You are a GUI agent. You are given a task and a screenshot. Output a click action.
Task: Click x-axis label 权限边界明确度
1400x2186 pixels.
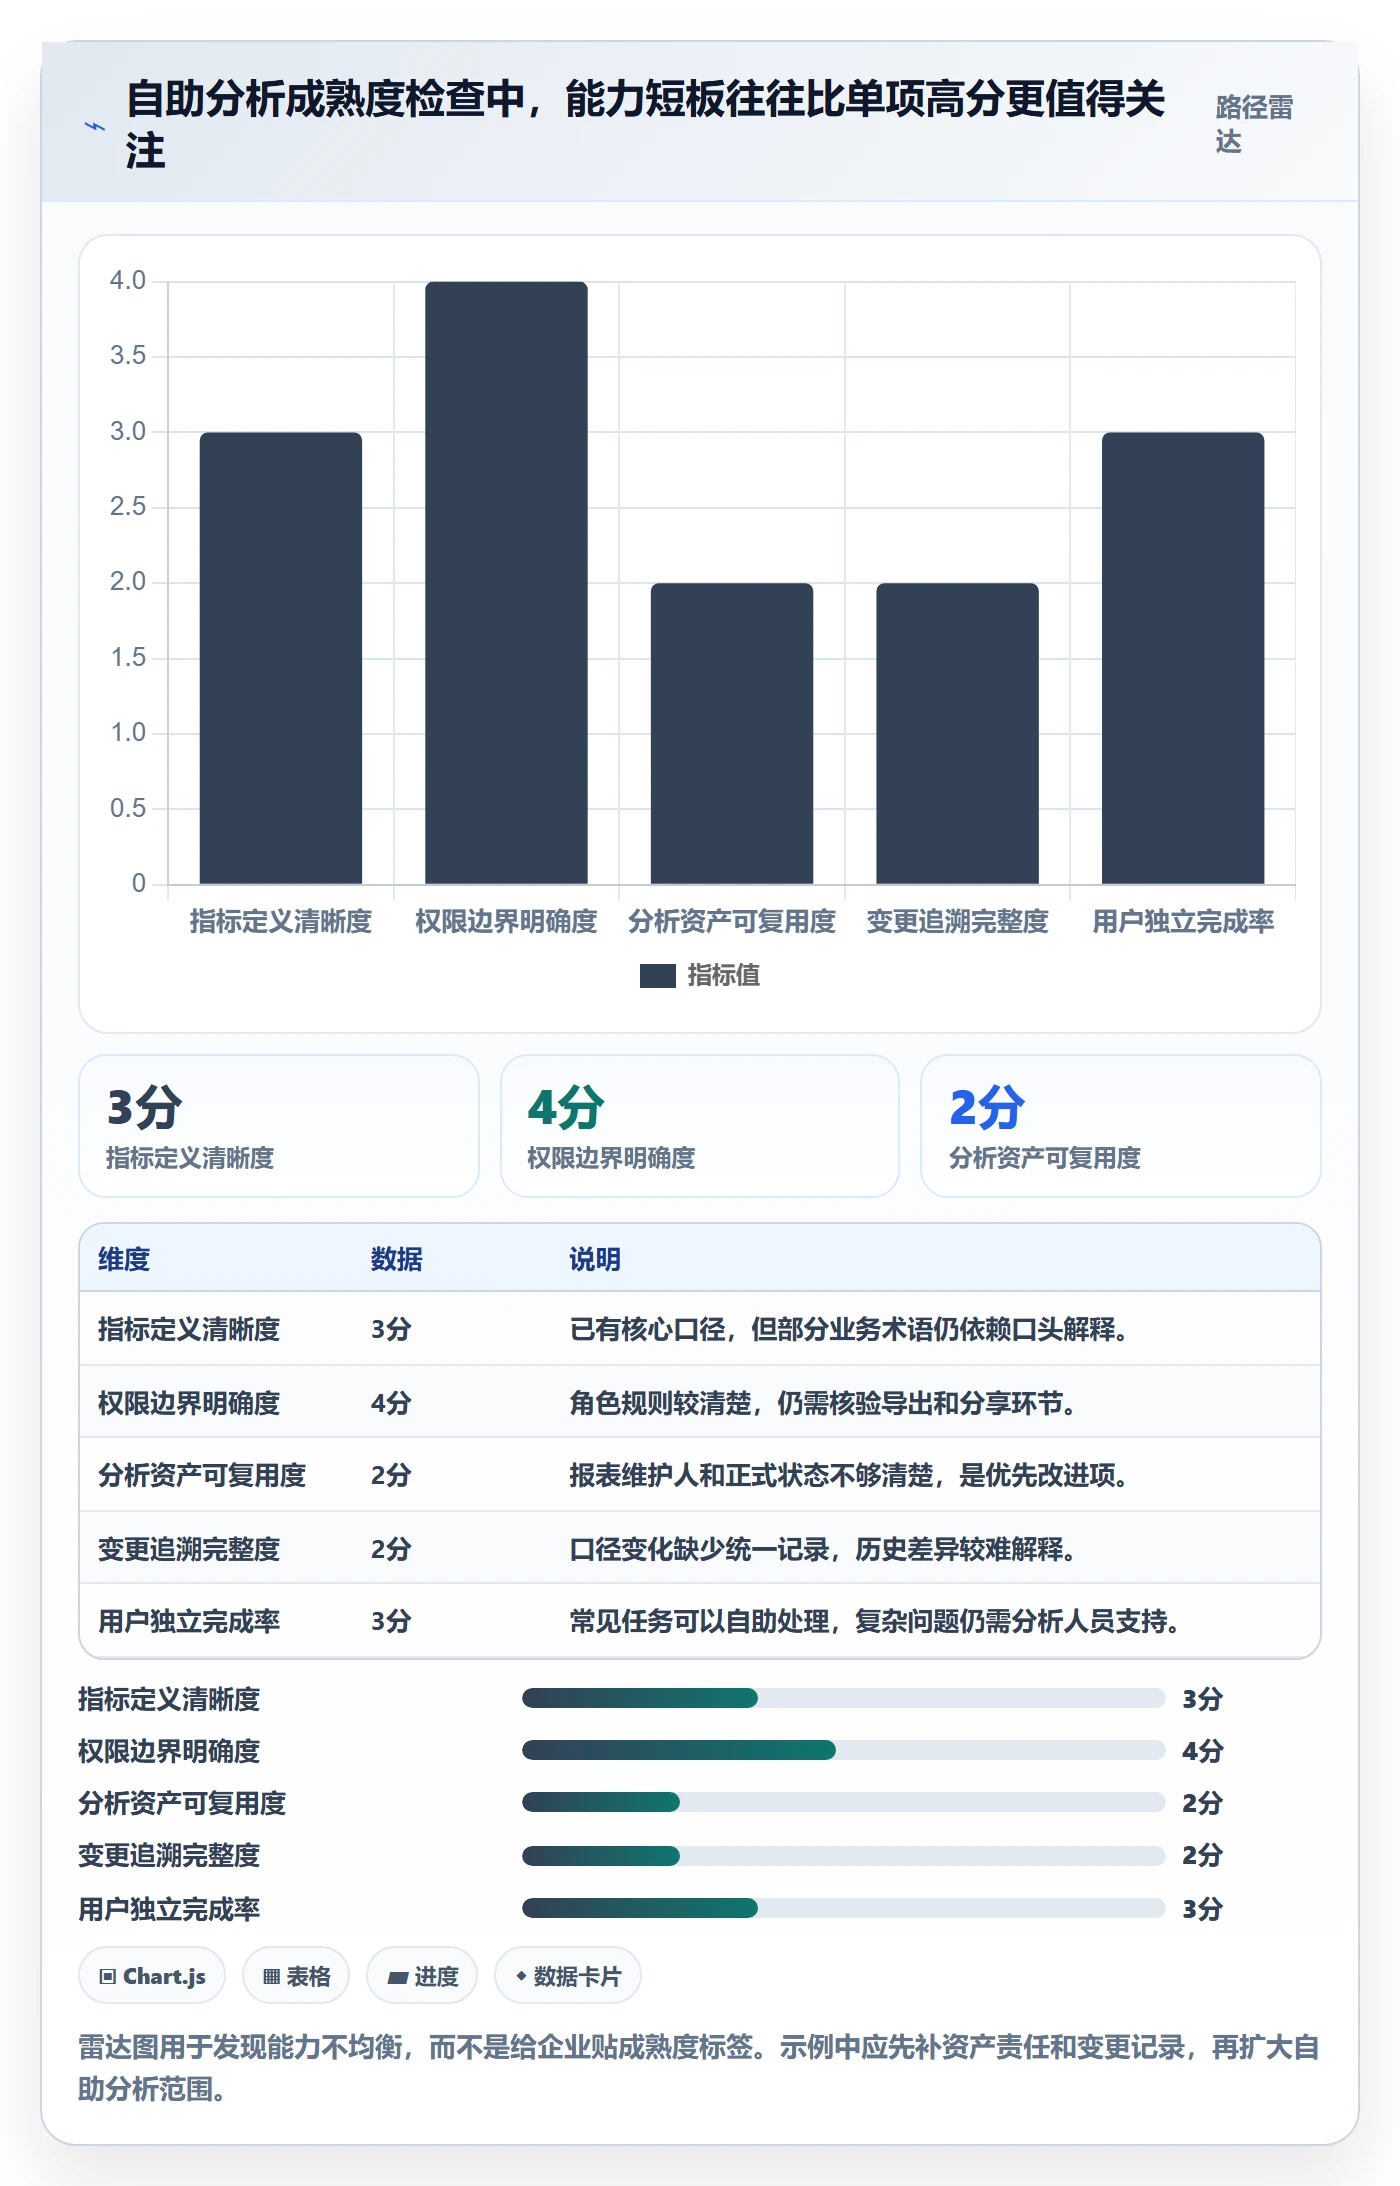tap(506, 921)
